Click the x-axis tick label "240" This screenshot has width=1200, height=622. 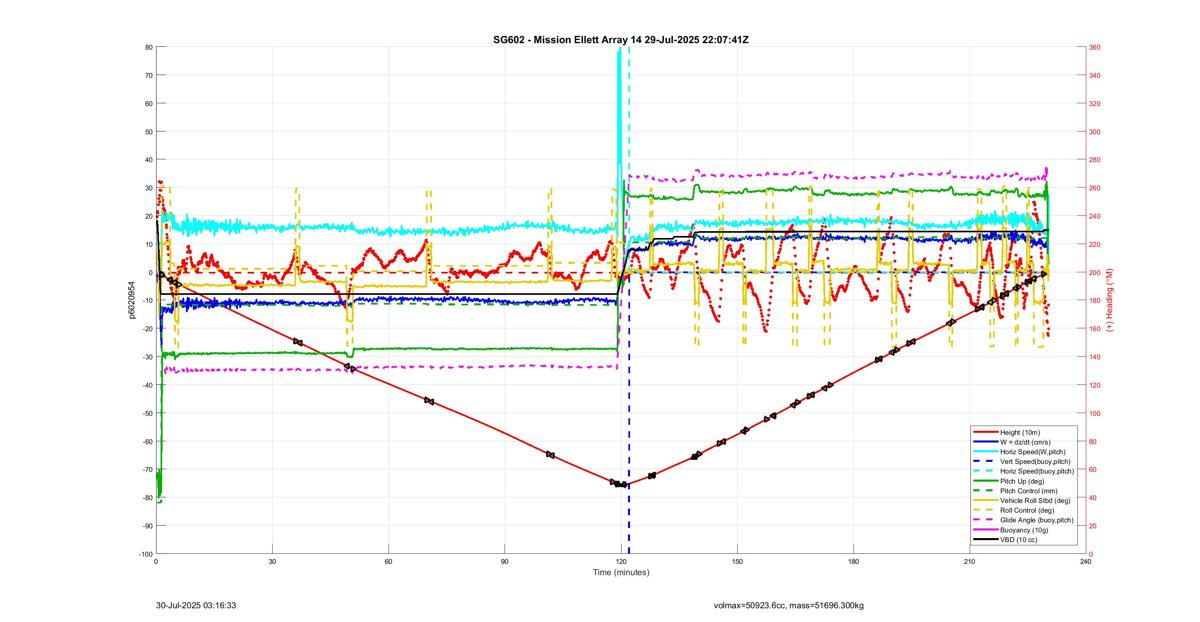tap(1085, 562)
